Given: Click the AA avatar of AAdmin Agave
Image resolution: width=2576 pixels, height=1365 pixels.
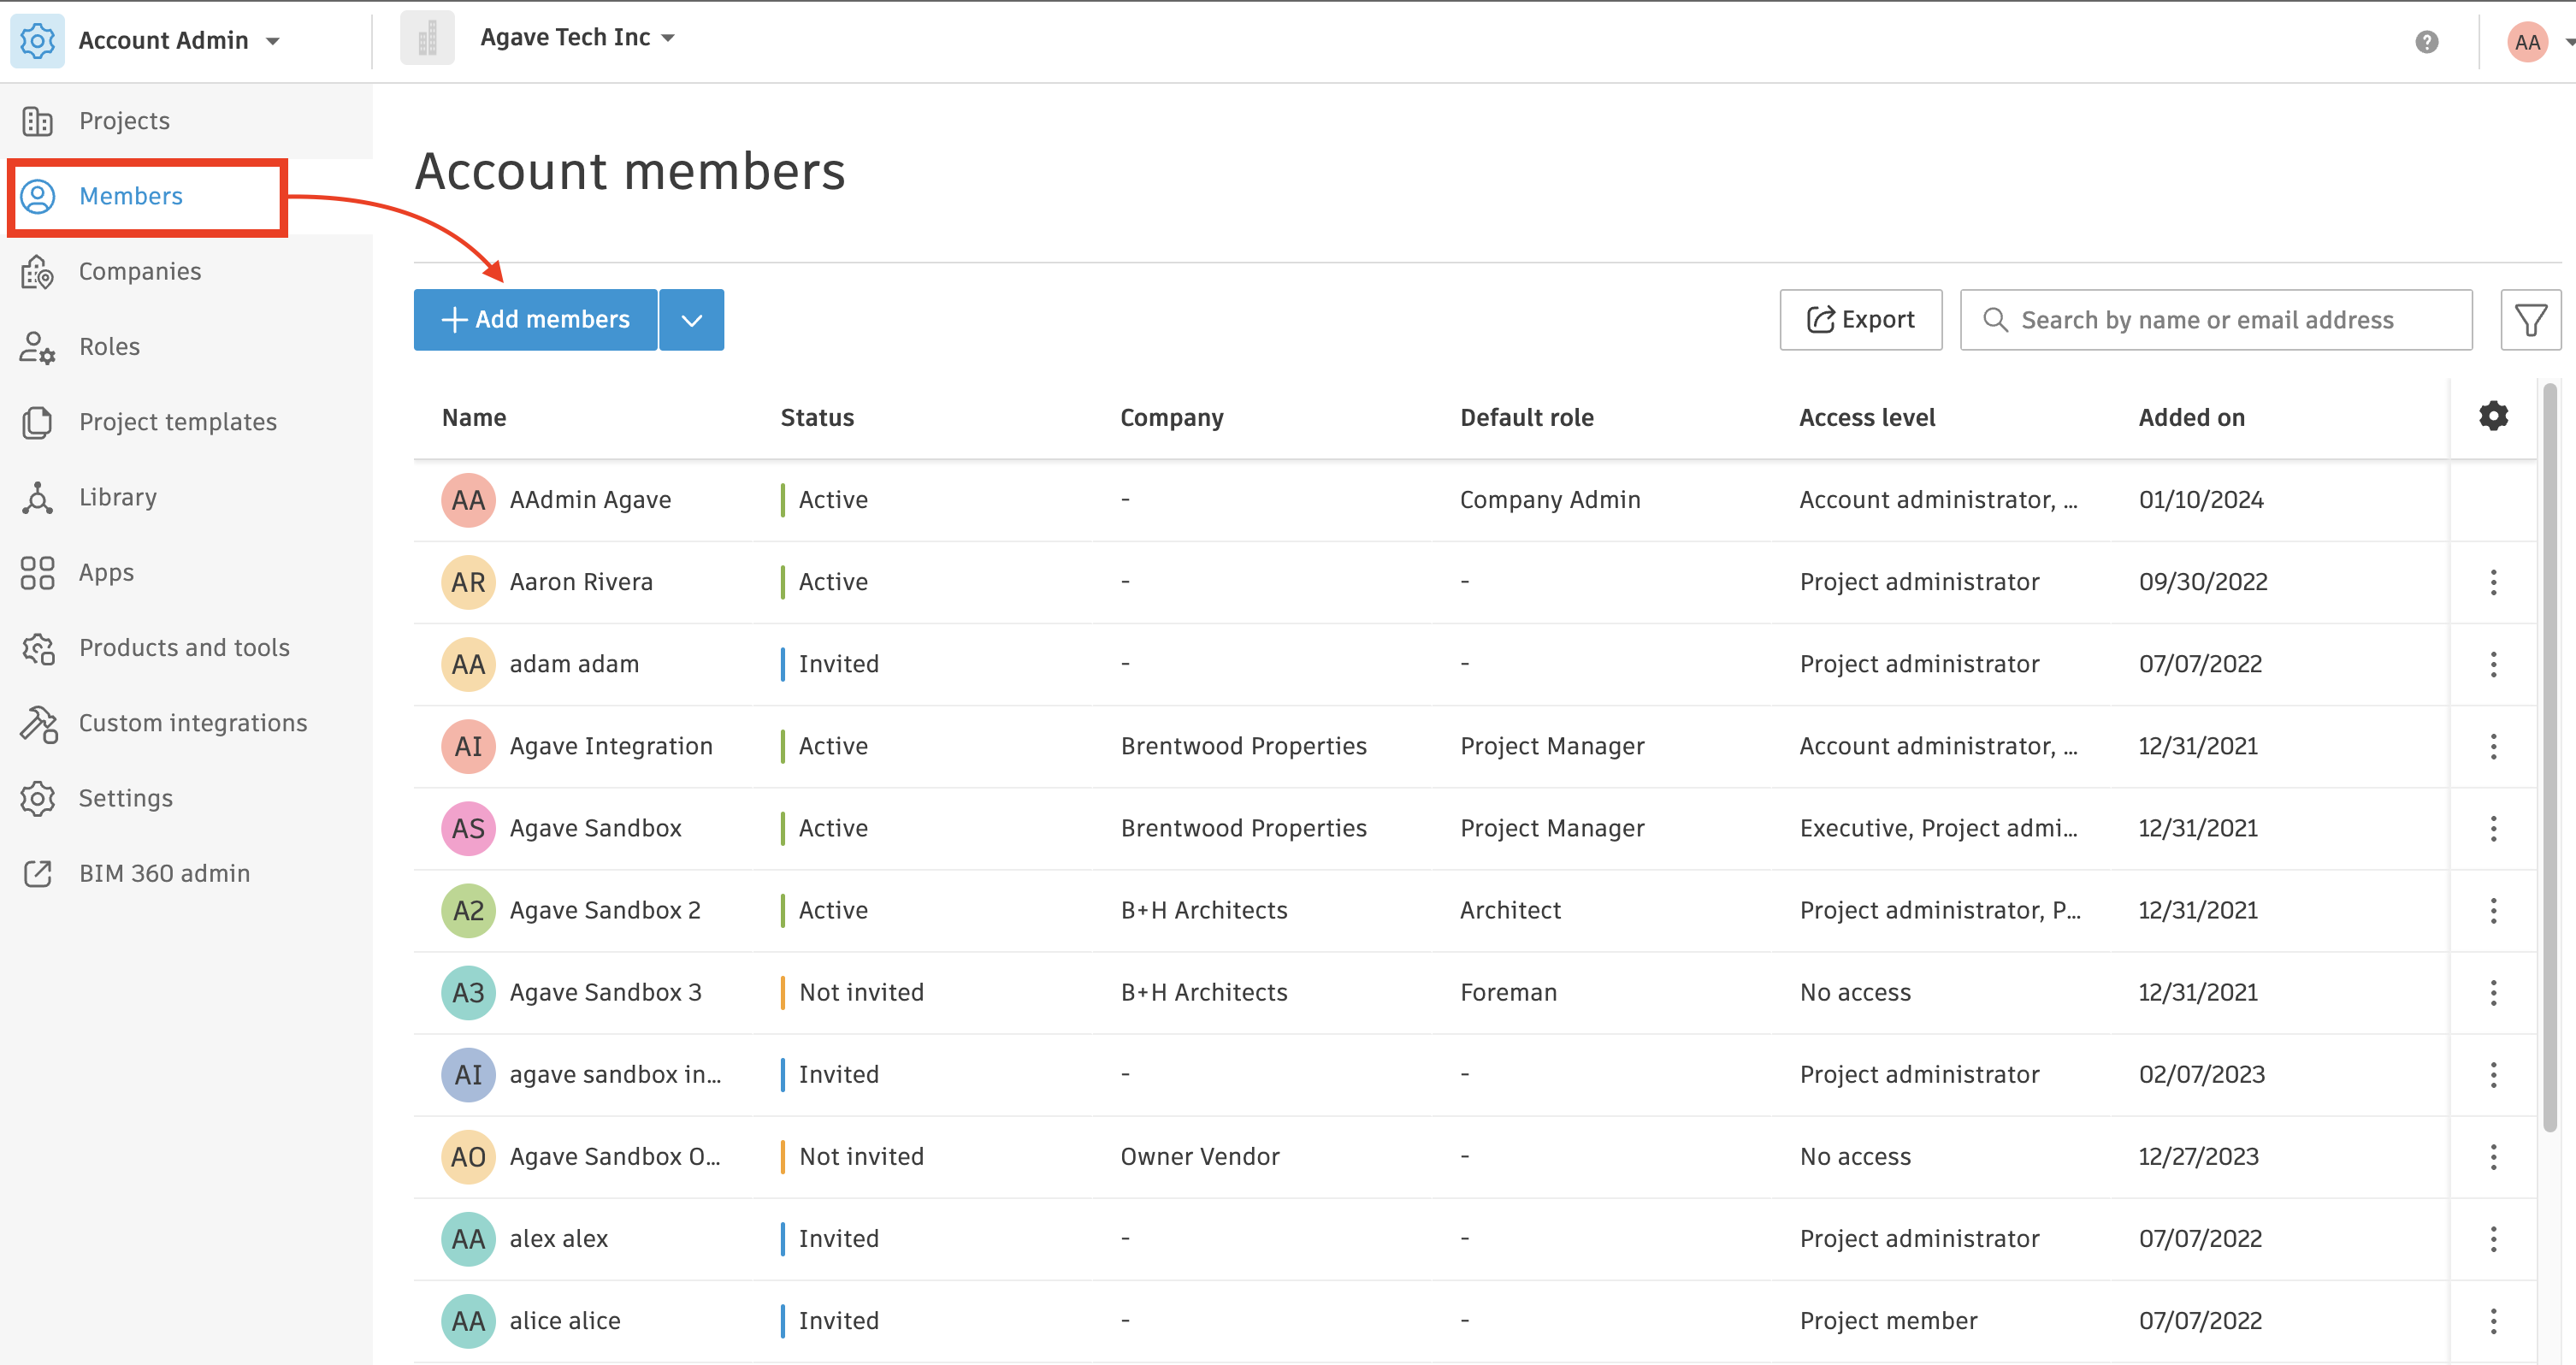Looking at the screenshot, I should click(468, 500).
